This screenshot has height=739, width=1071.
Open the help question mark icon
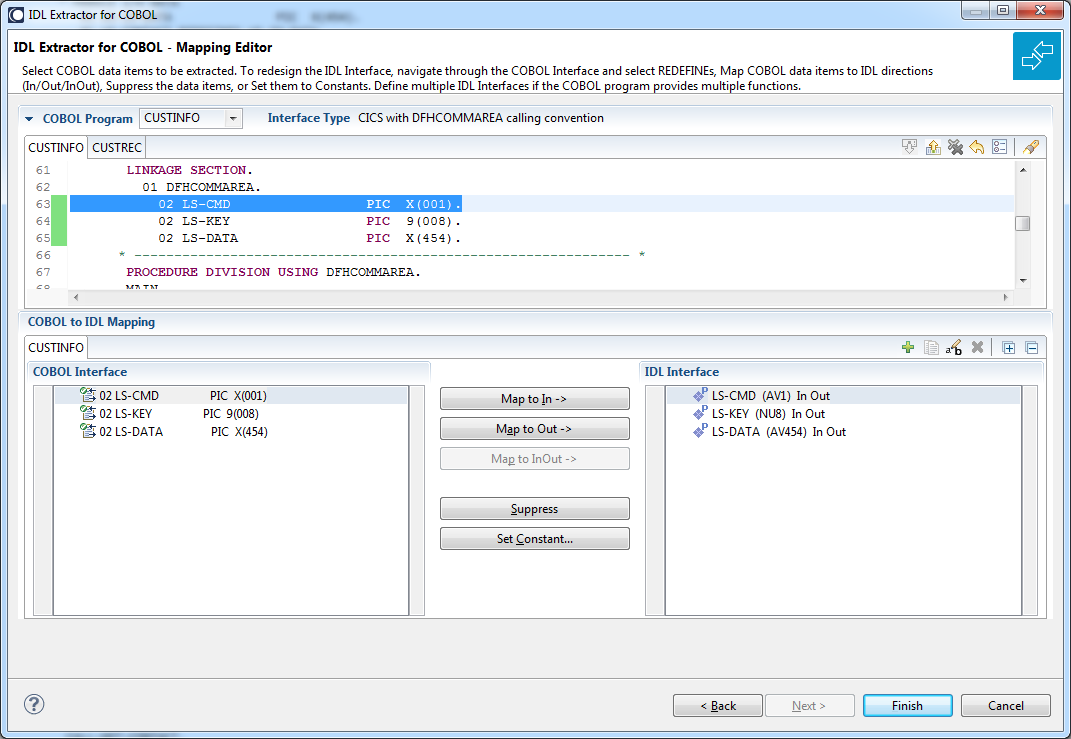33,704
